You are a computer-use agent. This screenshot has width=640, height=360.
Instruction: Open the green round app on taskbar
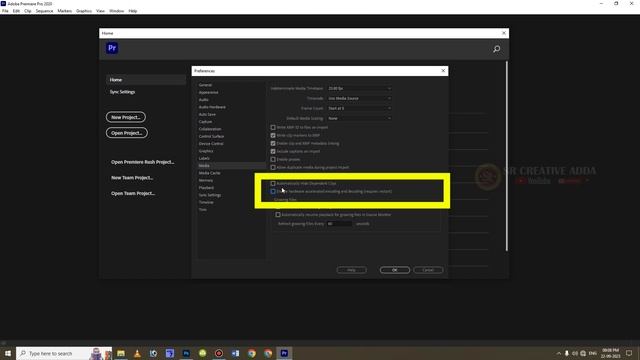click(202, 353)
